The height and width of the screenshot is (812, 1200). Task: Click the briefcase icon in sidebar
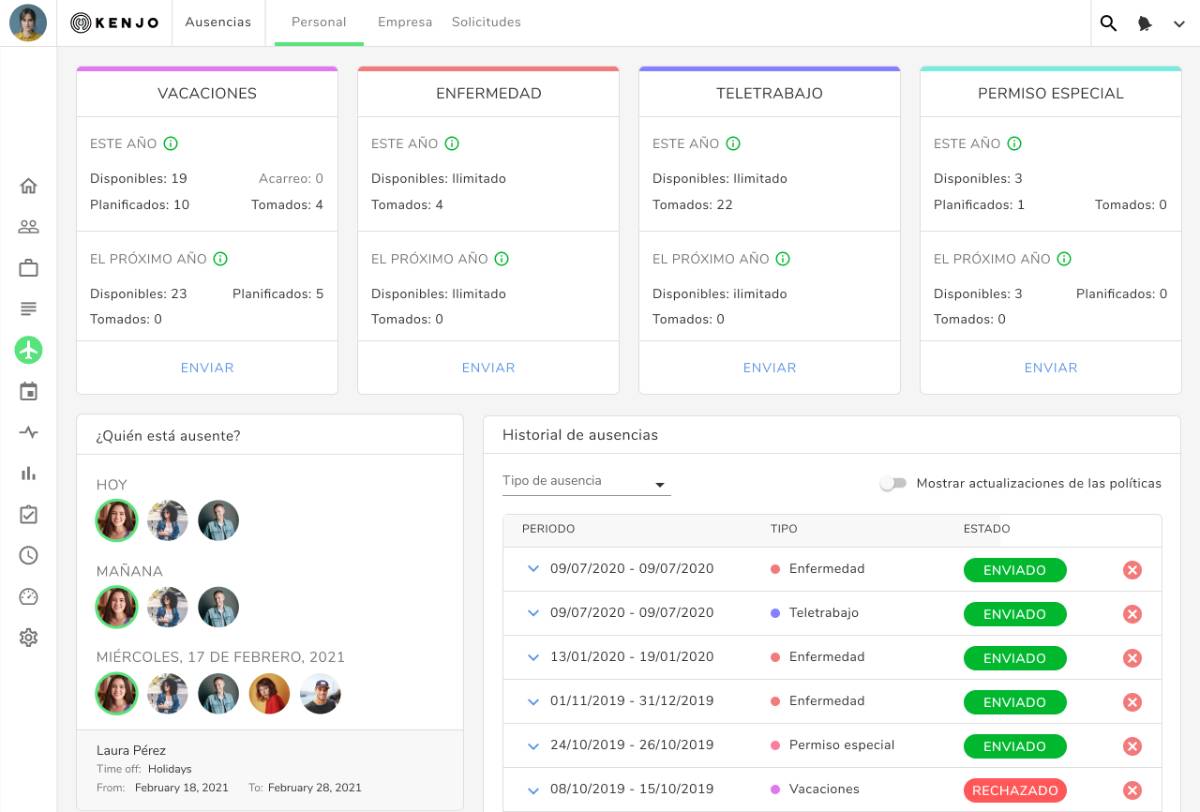tap(28, 268)
